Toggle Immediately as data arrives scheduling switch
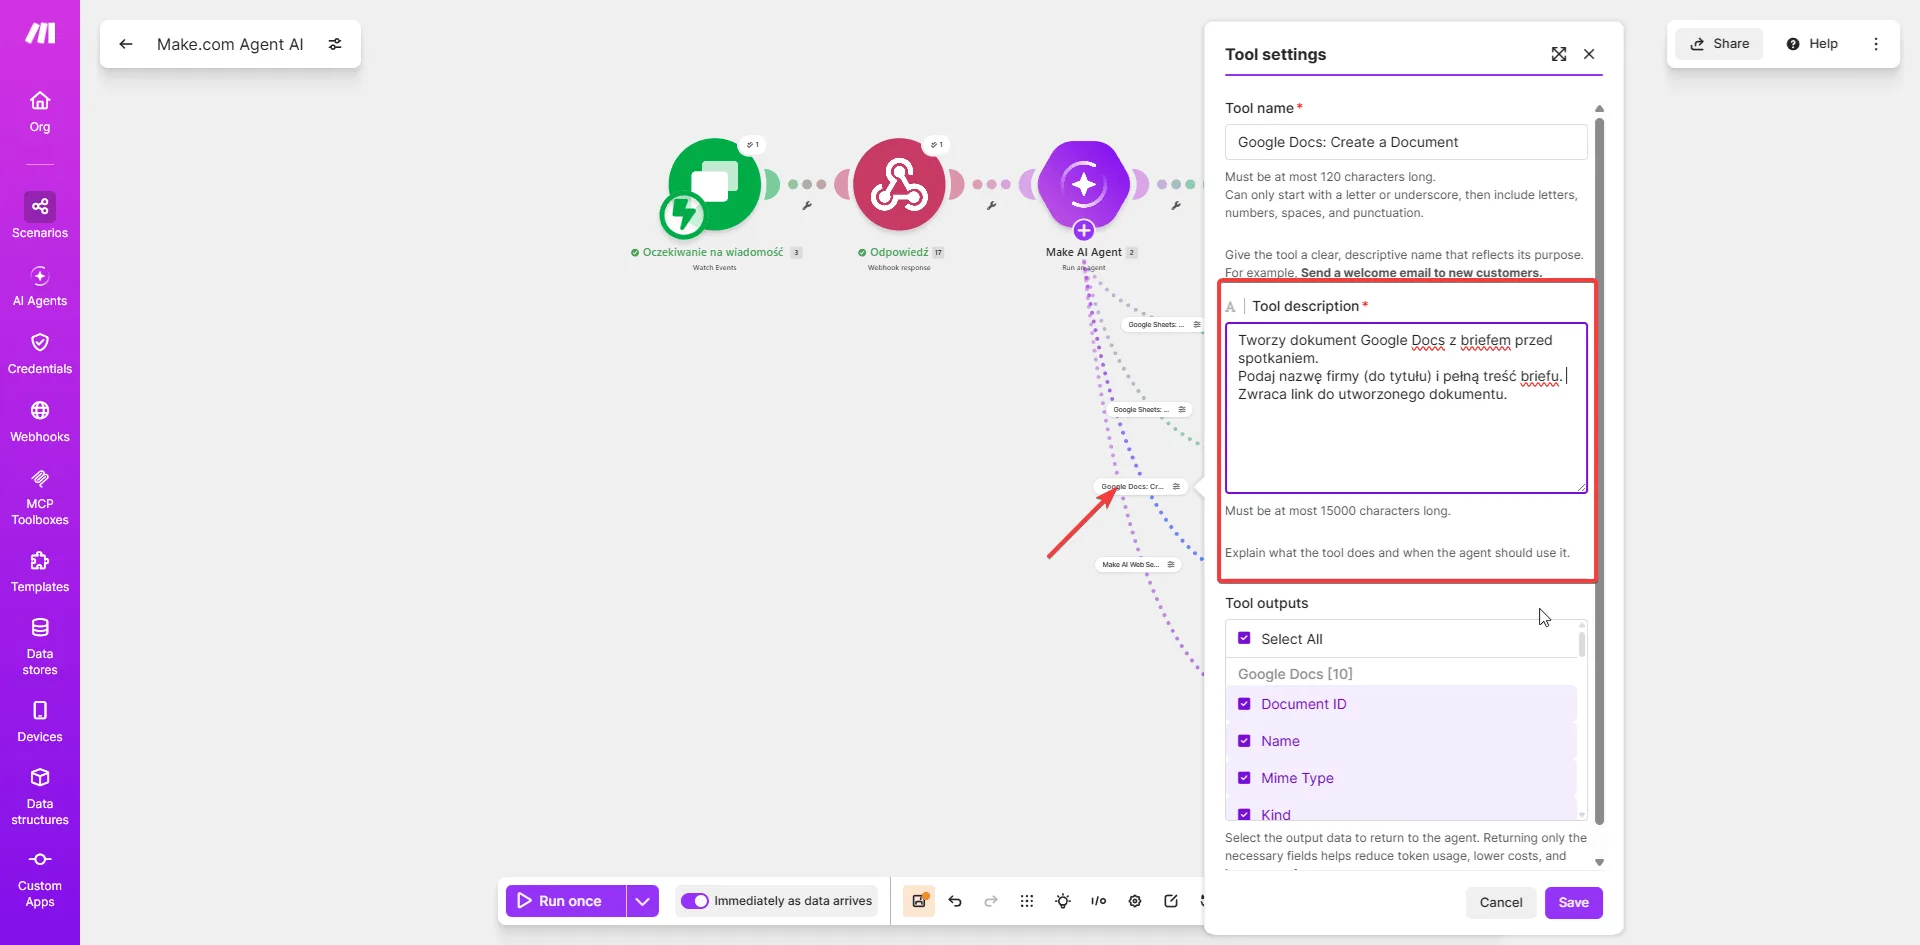 pos(695,901)
